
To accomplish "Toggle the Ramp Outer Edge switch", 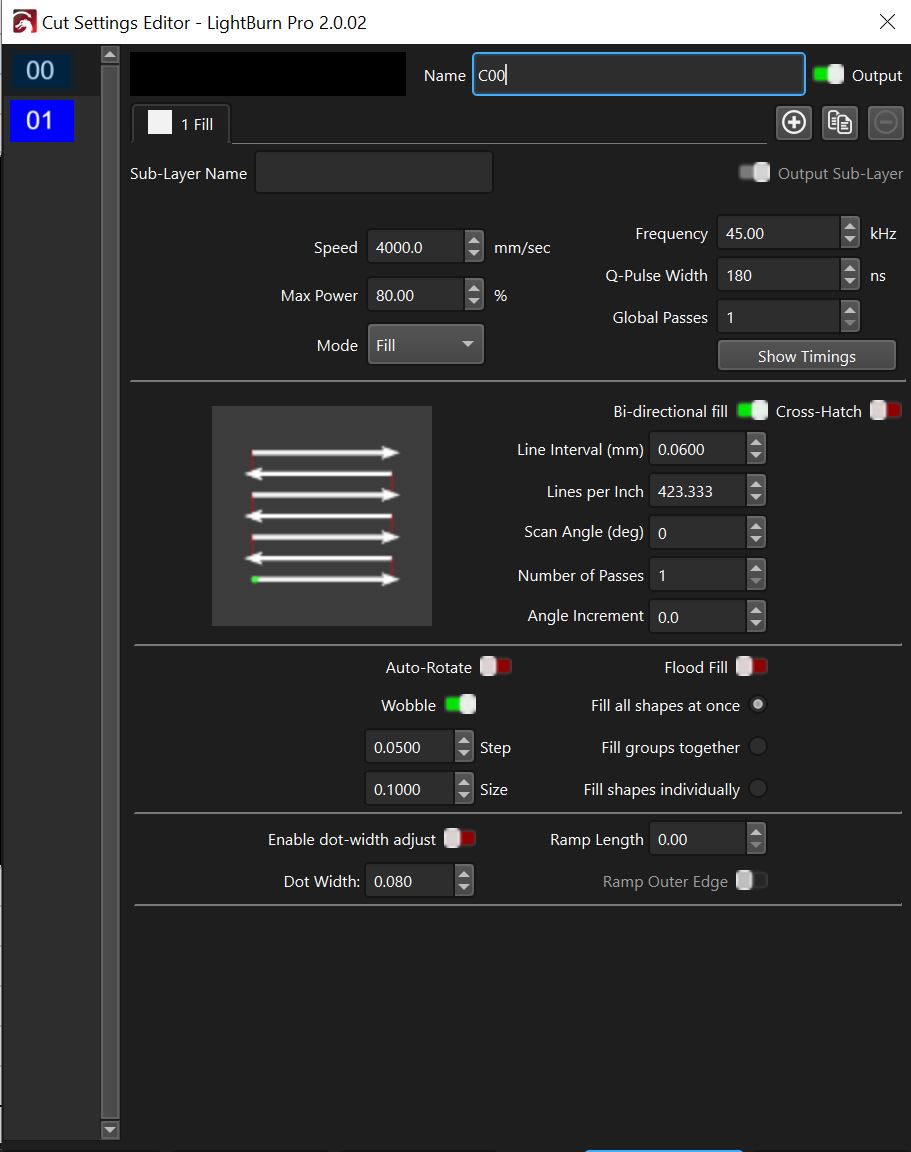I will (751, 880).
